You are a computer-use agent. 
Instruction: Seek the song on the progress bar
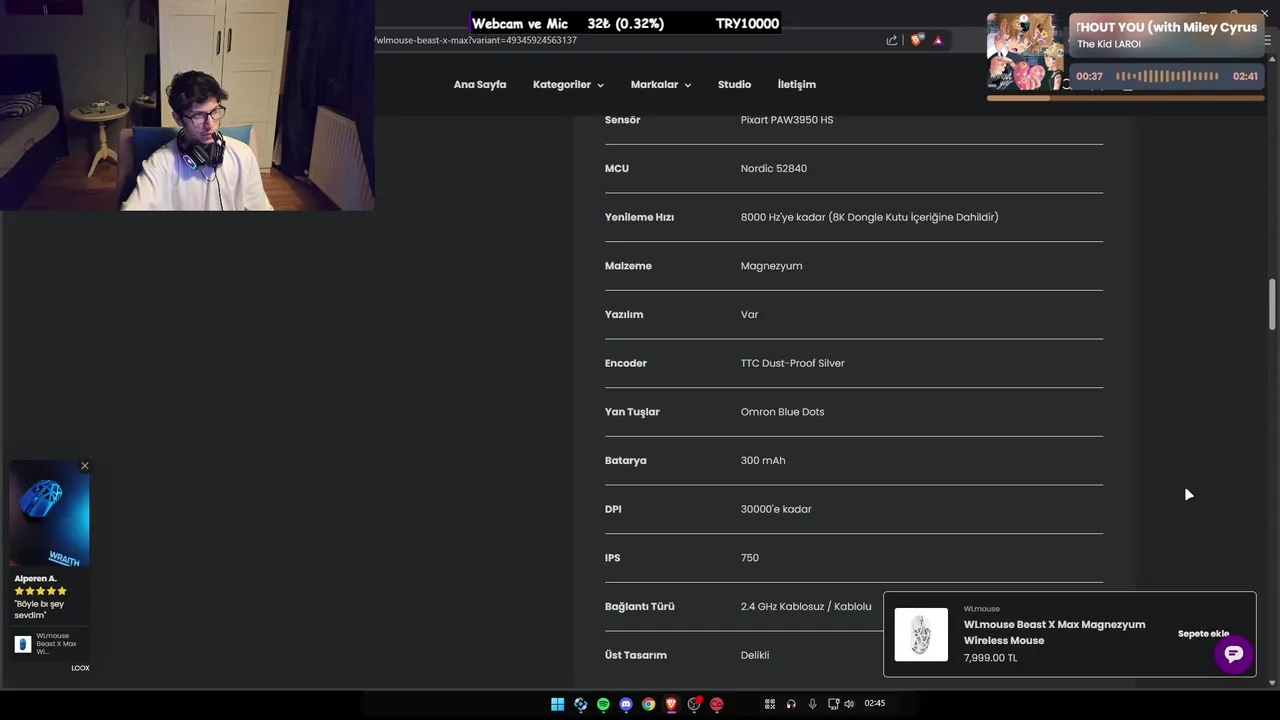pos(1125,98)
